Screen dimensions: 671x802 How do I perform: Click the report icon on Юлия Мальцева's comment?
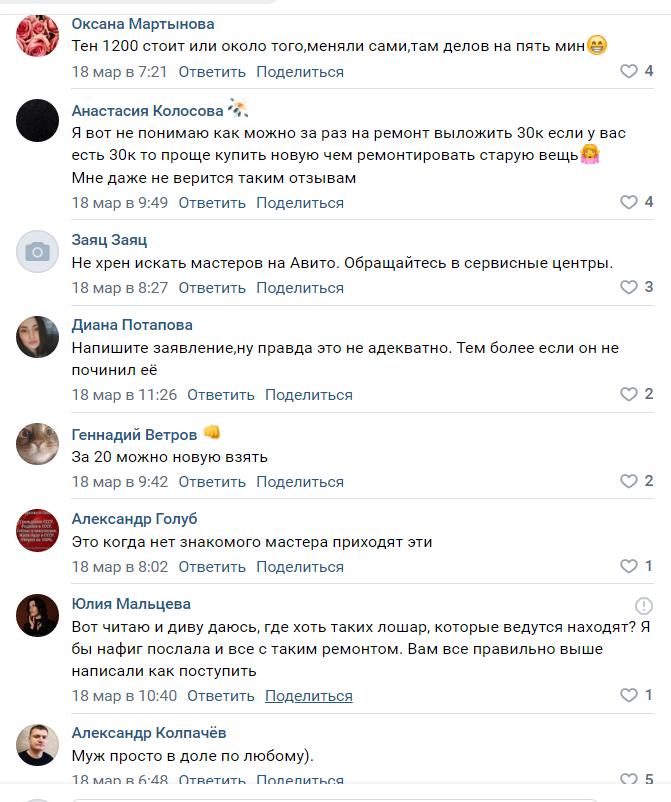tap(644, 606)
